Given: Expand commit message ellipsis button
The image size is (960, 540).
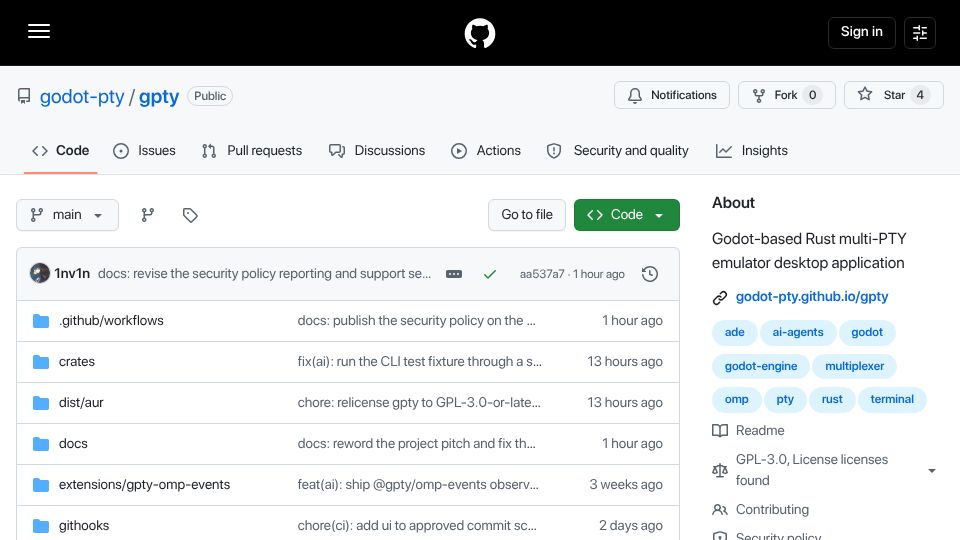Looking at the screenshot, I should coord(454,274).
